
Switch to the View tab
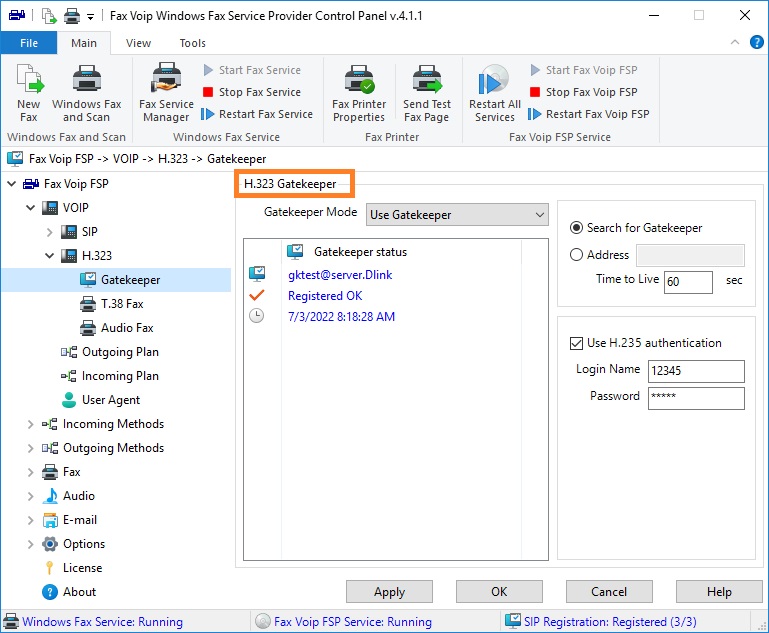click(x=138, y=43)
